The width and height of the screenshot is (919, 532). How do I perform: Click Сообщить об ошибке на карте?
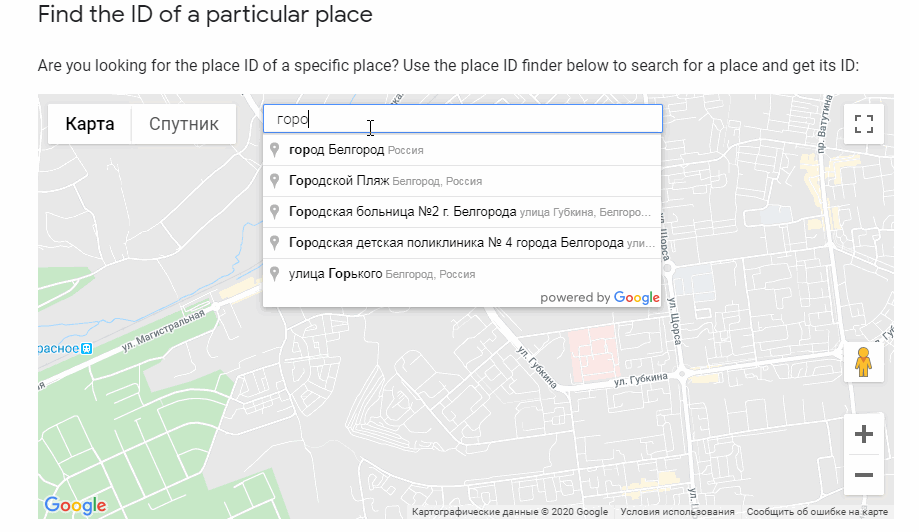coord(816,512)
